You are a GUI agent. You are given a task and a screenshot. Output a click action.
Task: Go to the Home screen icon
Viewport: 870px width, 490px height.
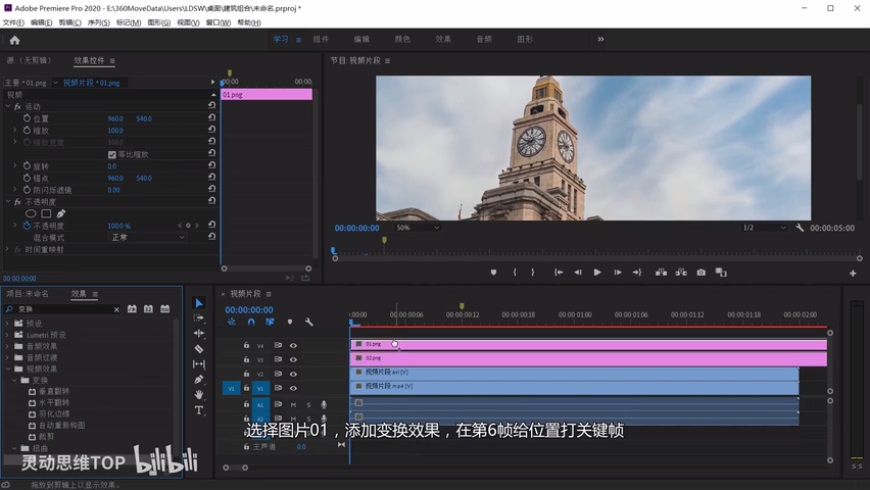tap(14, 40)
